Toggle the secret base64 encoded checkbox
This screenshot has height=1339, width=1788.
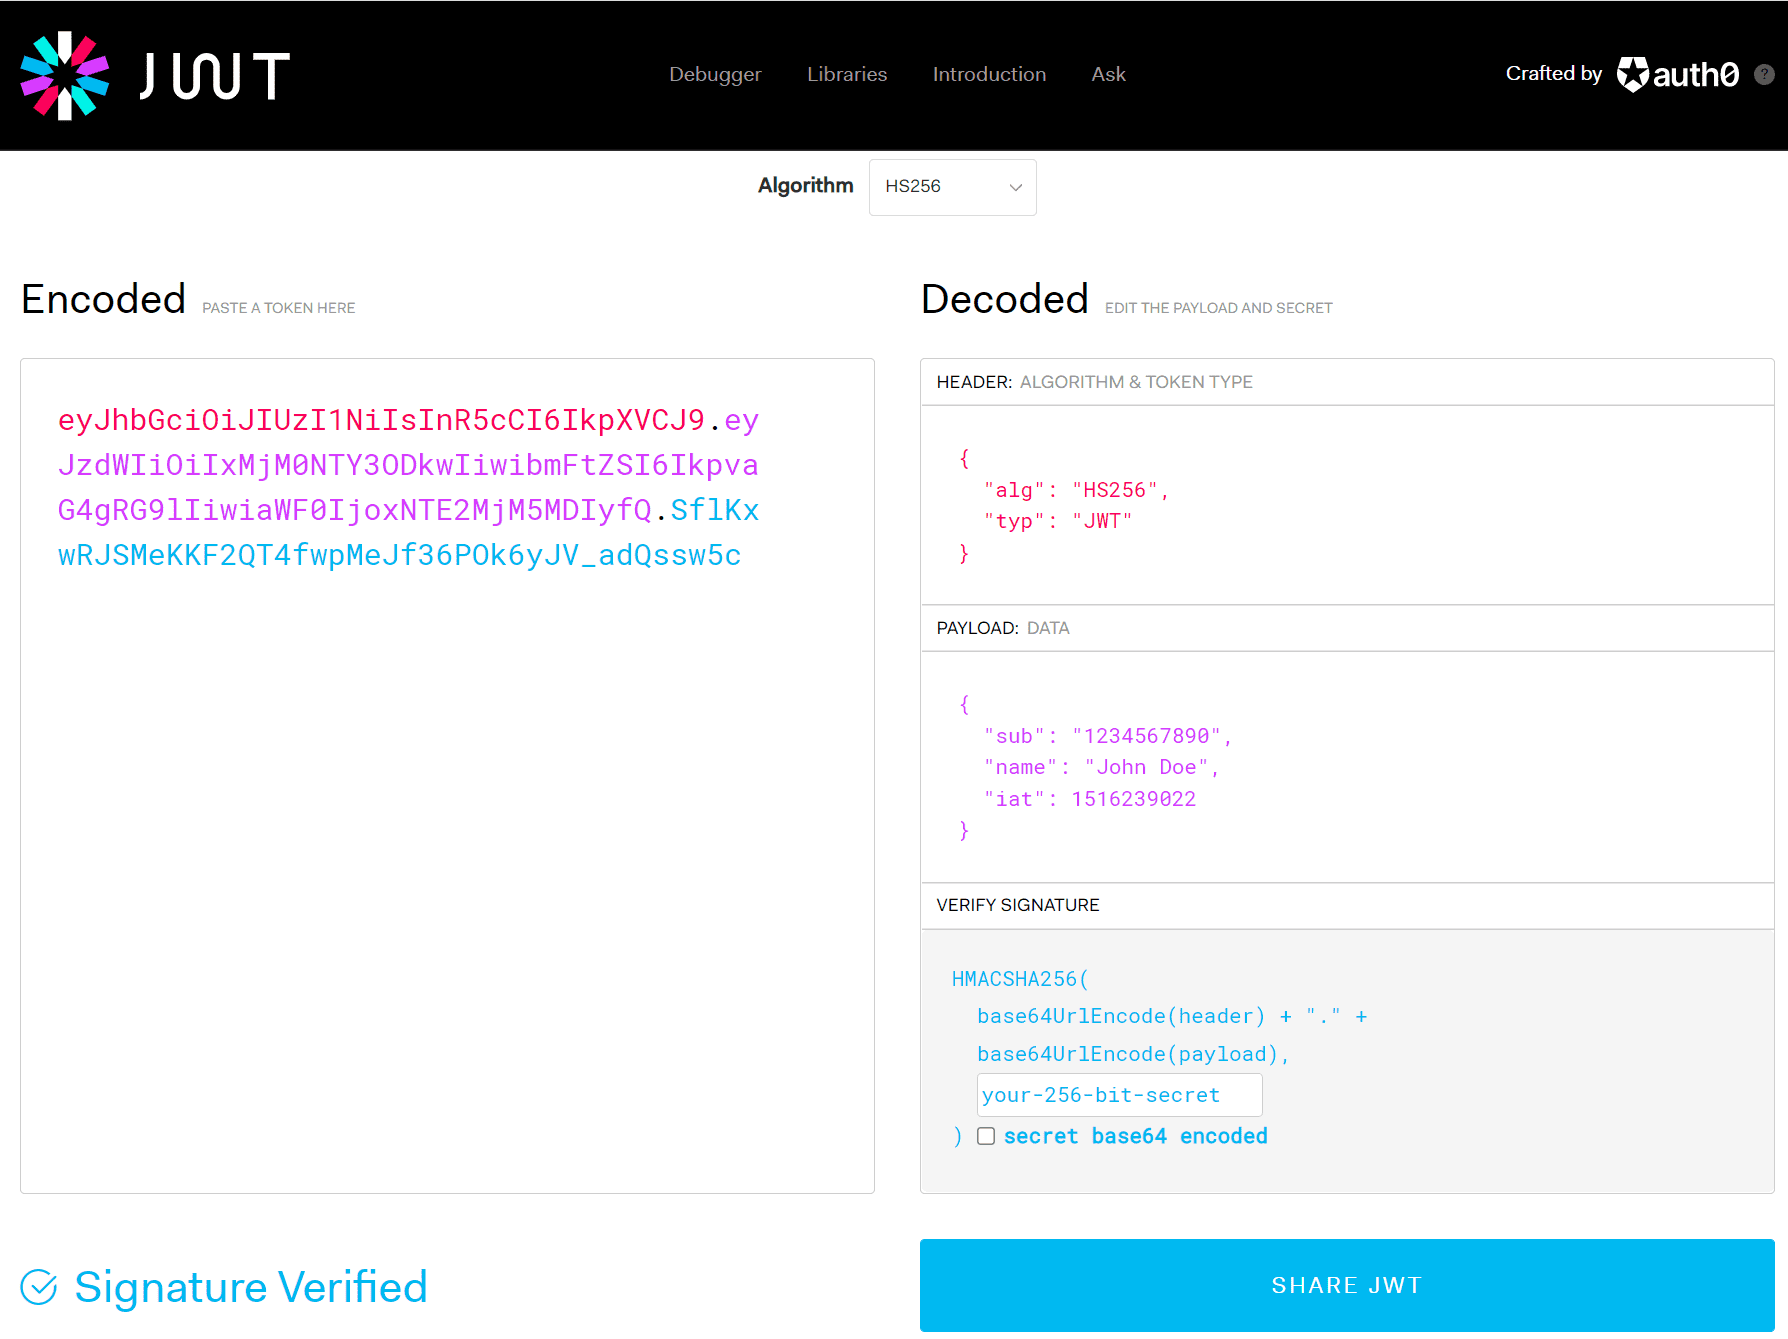click(x=986, y=1136)
